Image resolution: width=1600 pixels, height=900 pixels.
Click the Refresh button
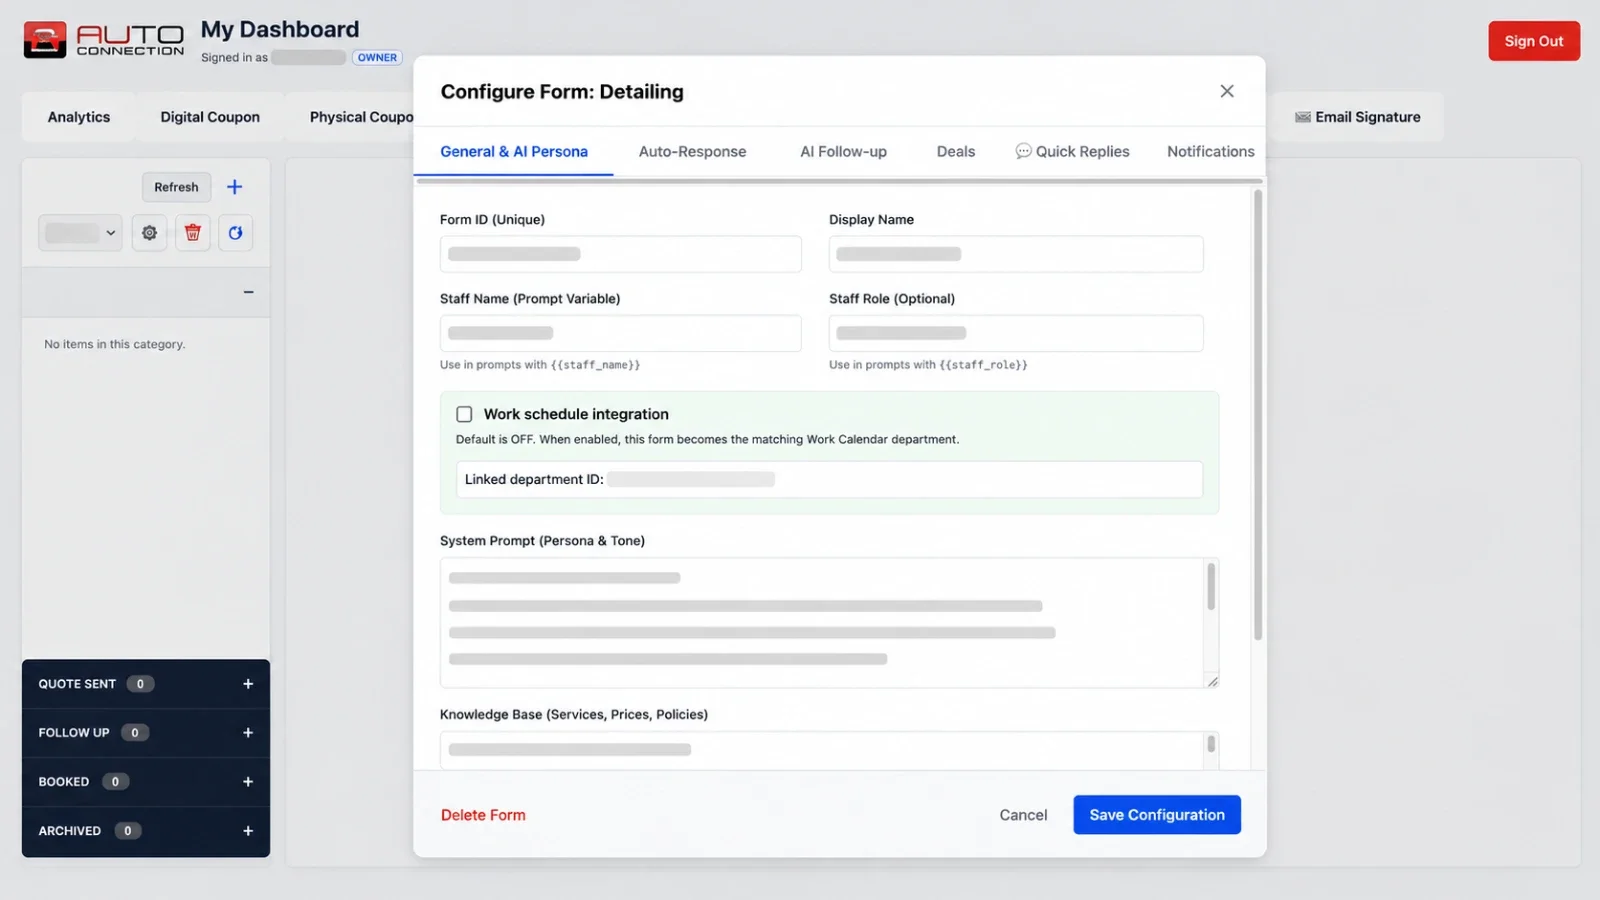[176, 187]
